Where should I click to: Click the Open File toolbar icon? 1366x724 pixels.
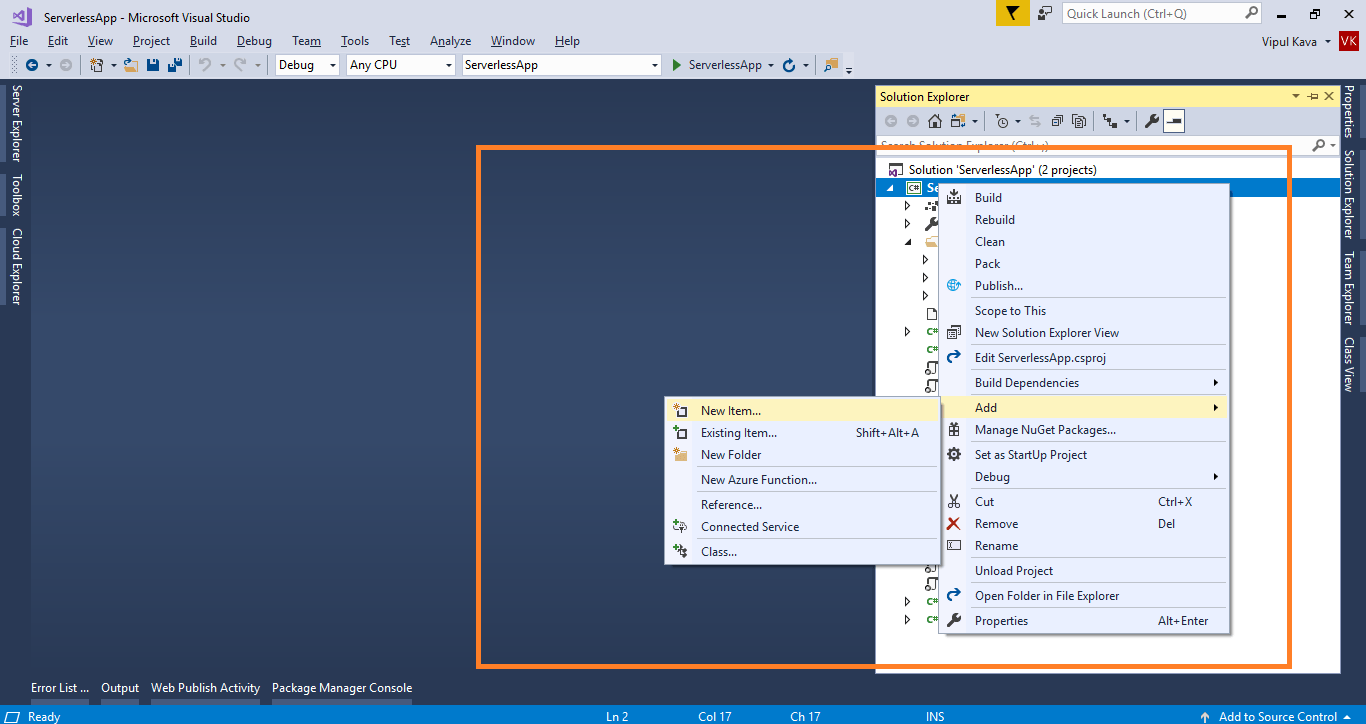[x=130, y=65]
